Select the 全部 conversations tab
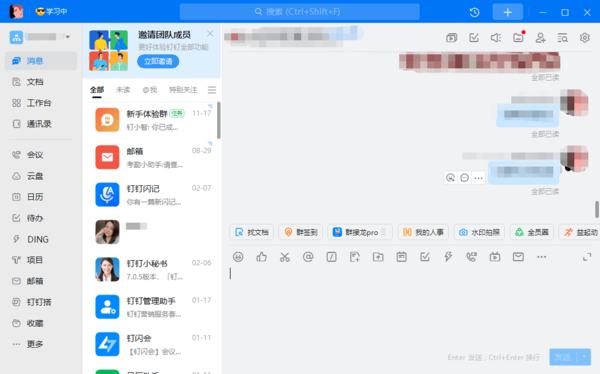The image size is (600, 374). tap(97, 90)
